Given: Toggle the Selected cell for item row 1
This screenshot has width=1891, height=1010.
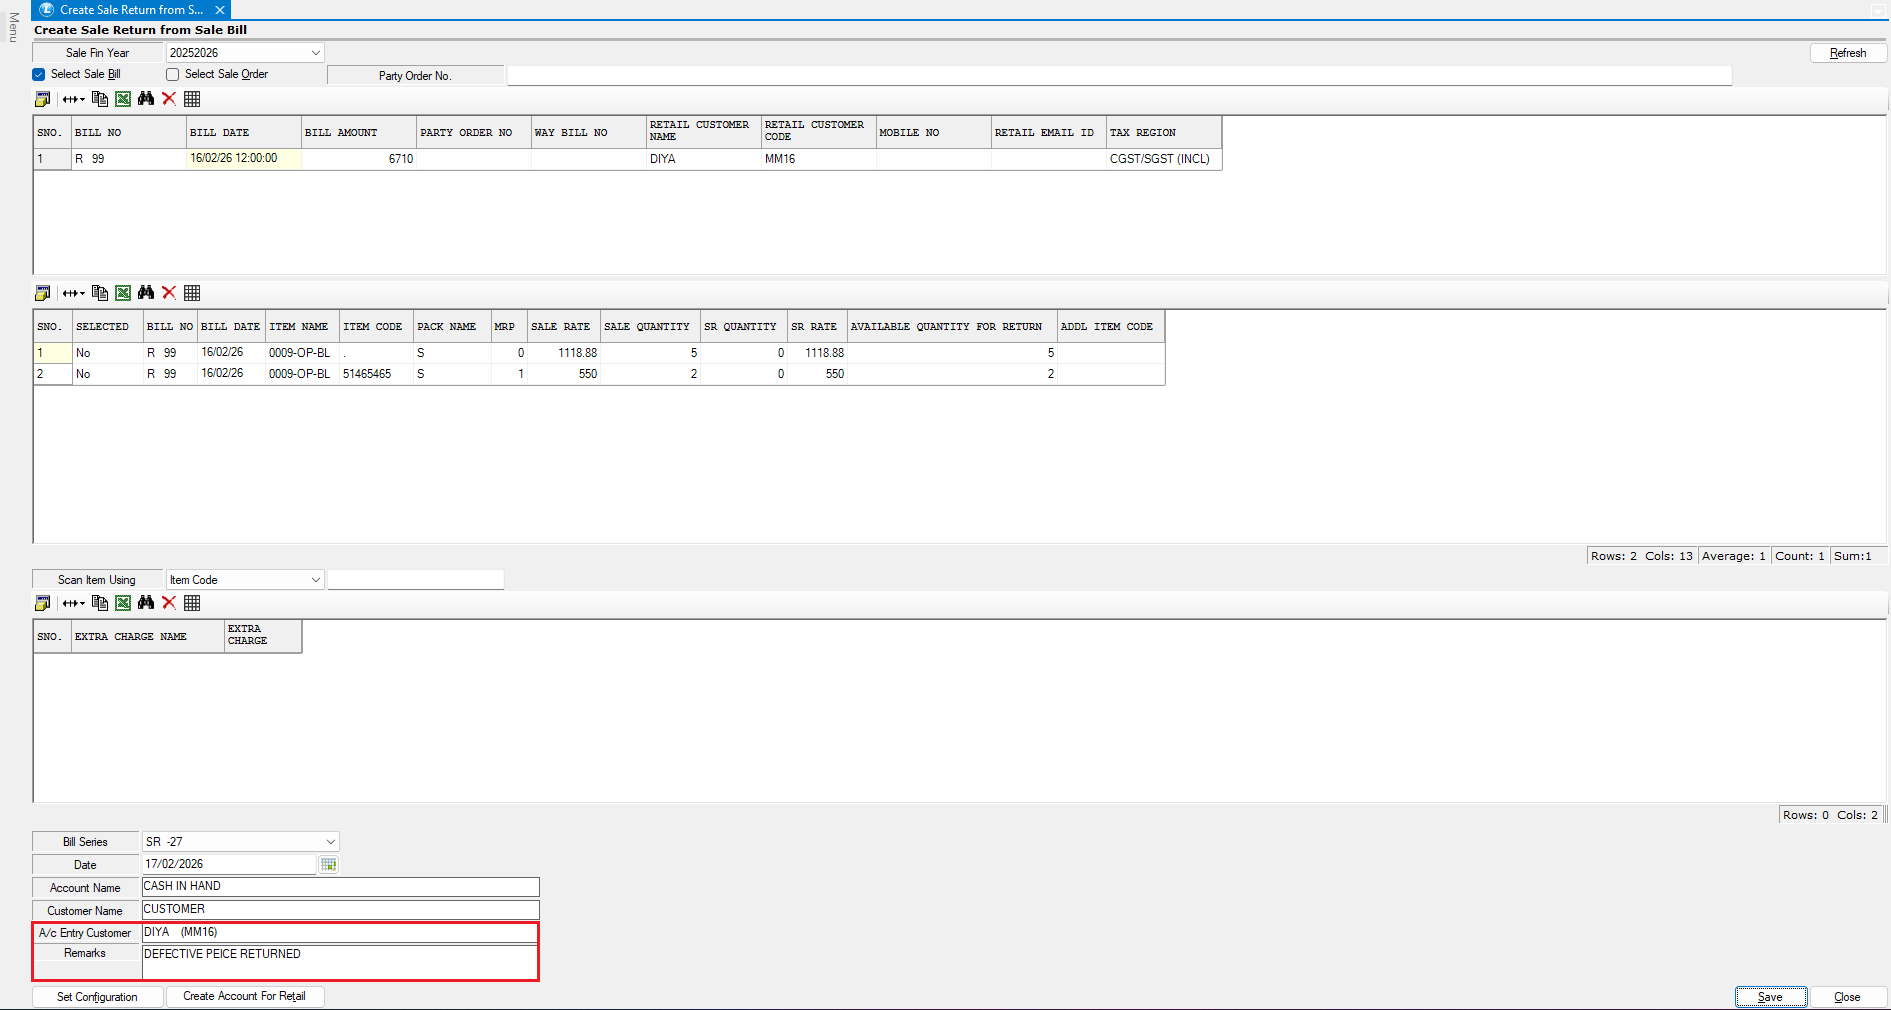Looking at the screenshot, I should point(107,353).
